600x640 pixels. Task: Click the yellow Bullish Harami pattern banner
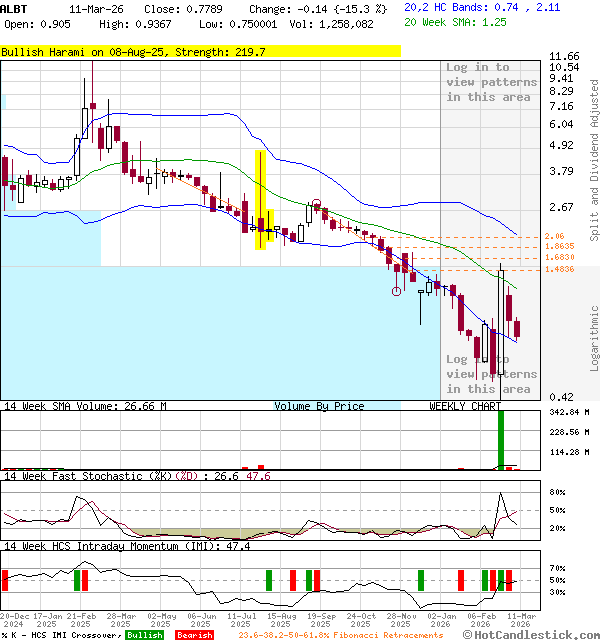(200, 51)
